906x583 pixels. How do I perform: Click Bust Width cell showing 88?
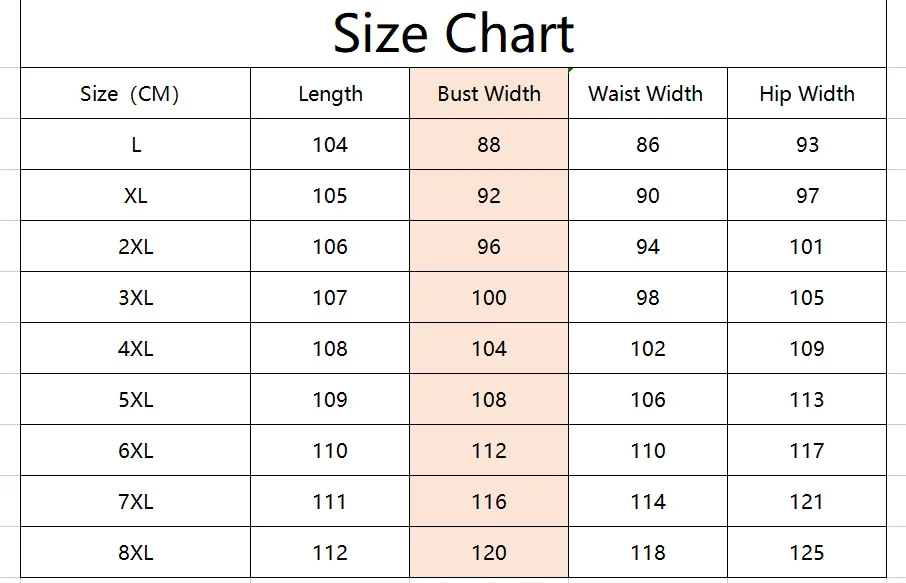pyautogui.click(x=489, y=145)
